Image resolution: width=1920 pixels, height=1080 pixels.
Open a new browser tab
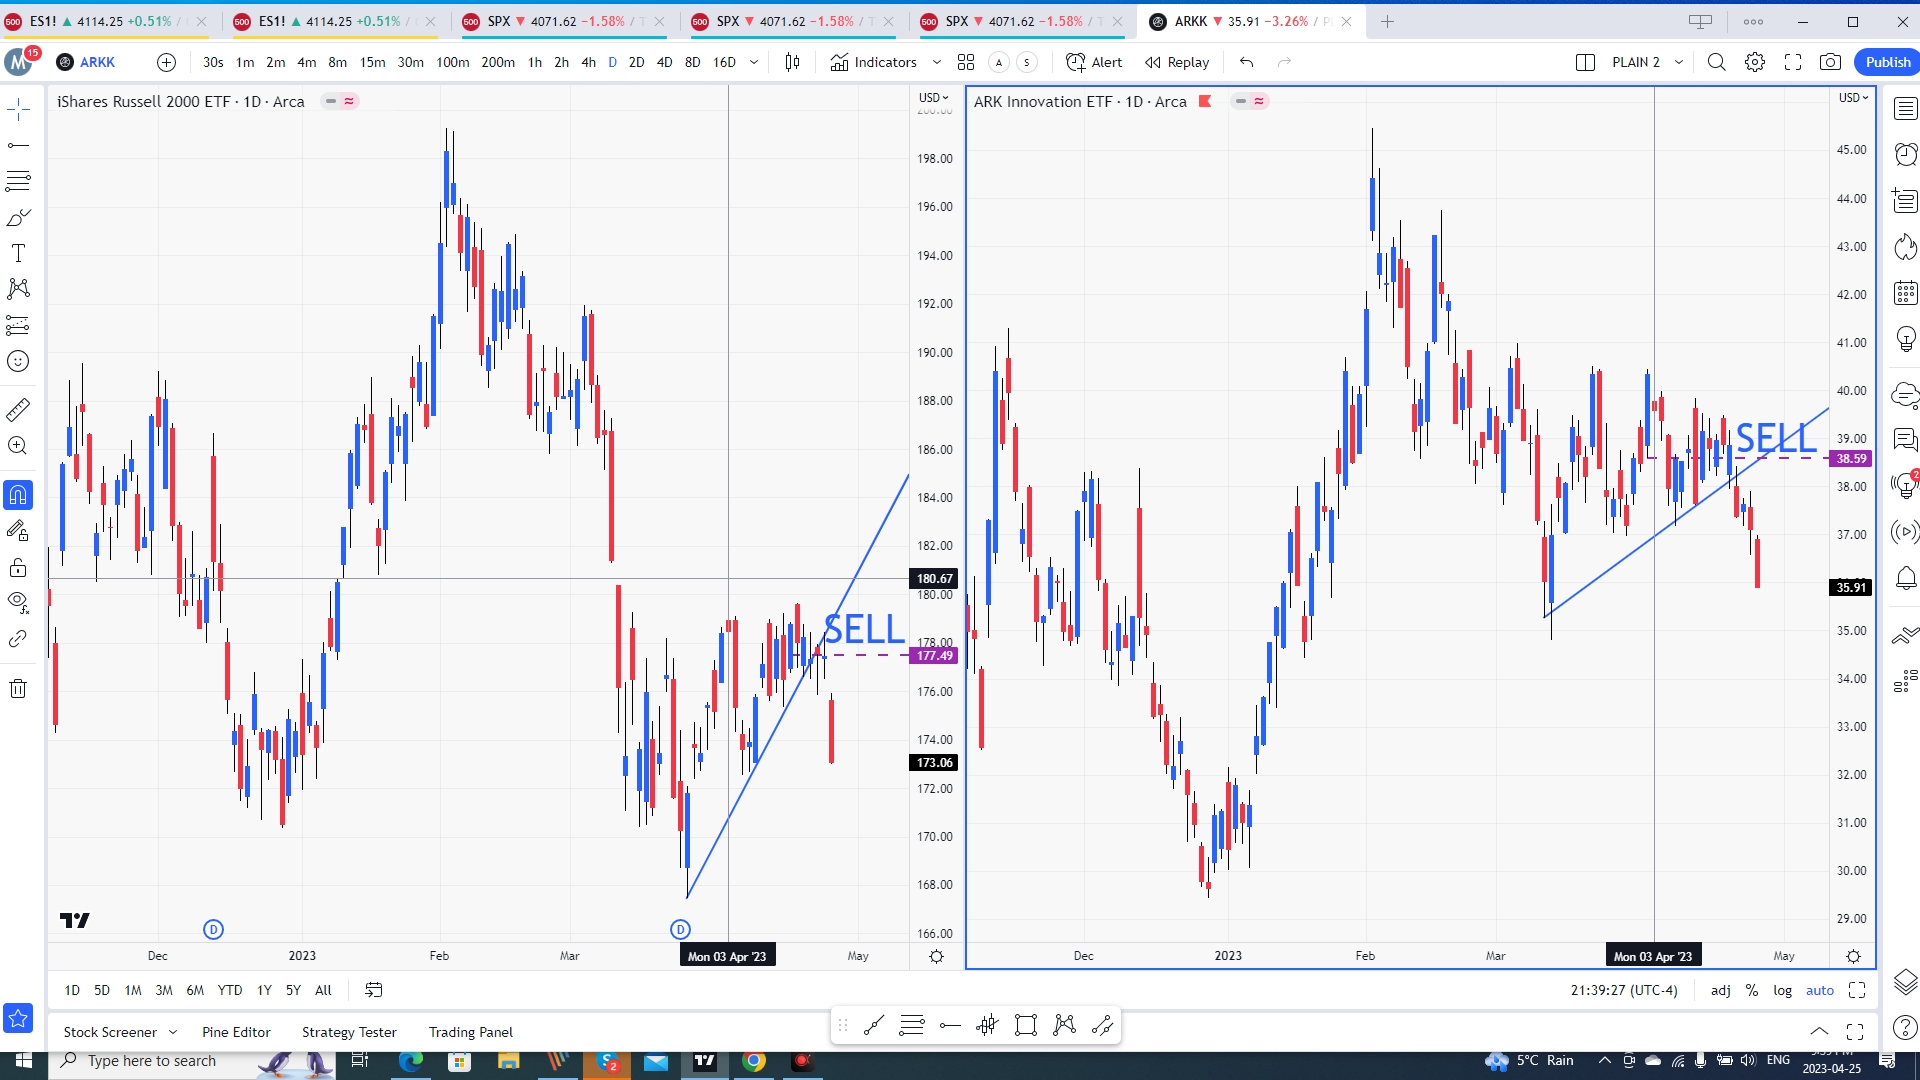point(1388,21)
